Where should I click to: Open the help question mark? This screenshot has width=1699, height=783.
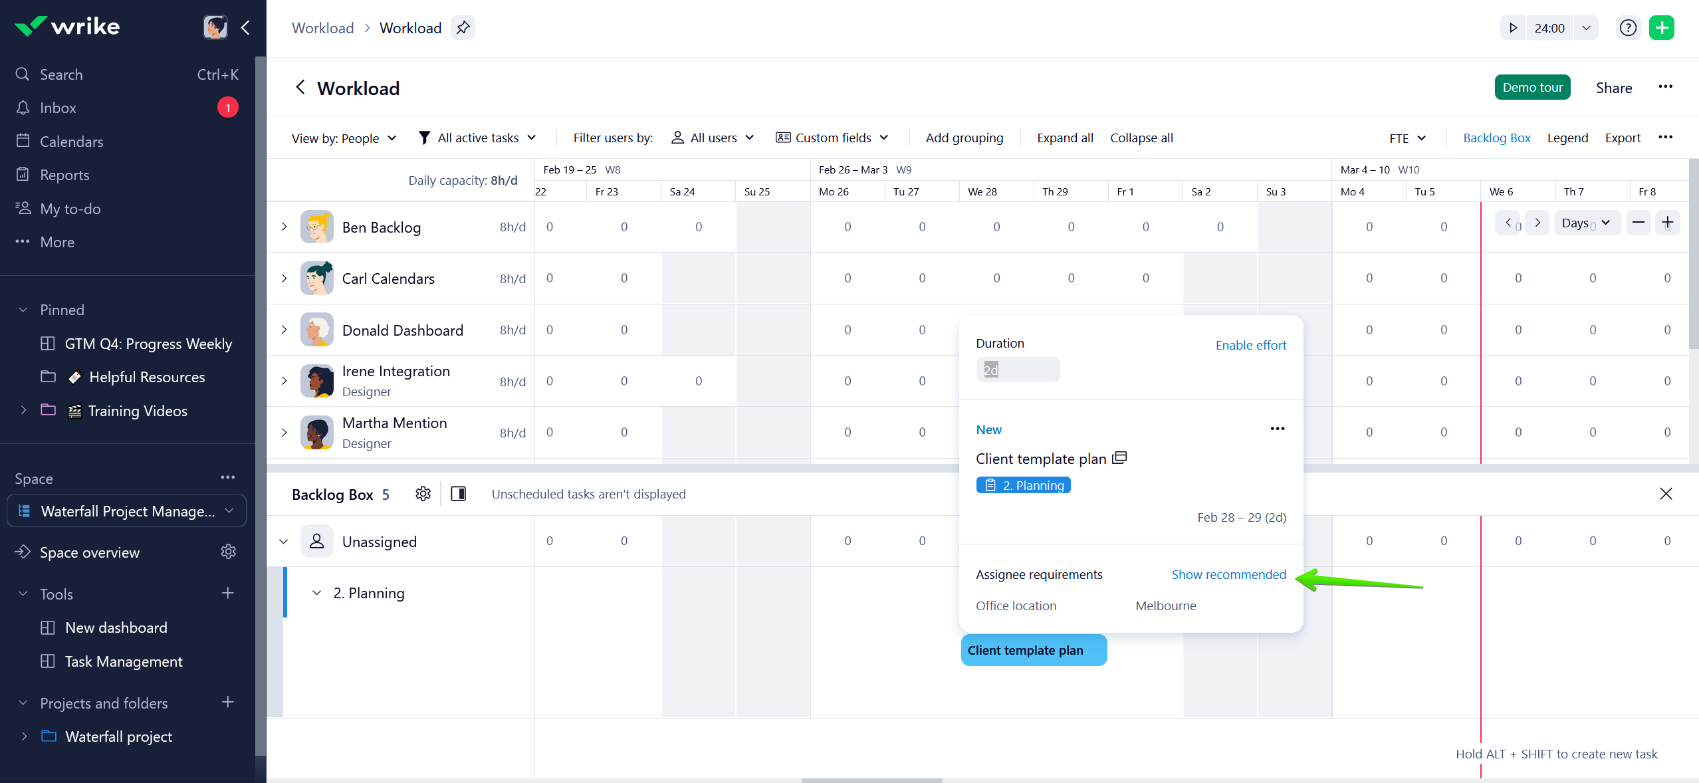[x=1628, y=28]
